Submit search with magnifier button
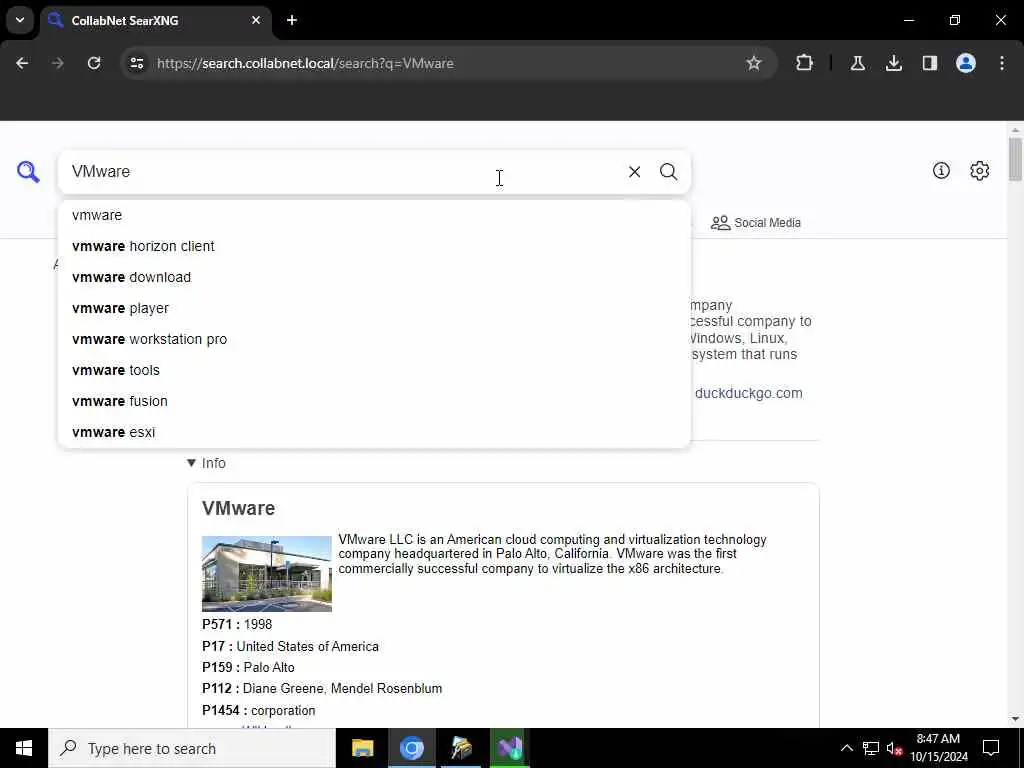 [x=668, y=172]
